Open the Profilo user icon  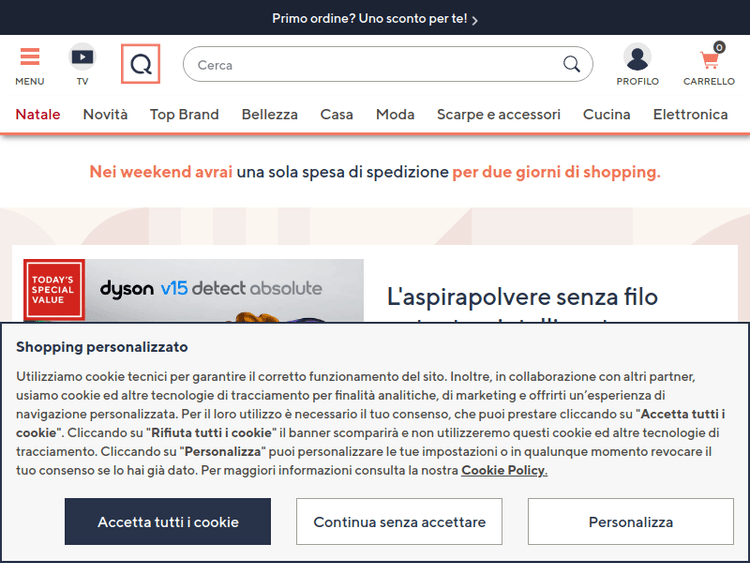point(637,58)
